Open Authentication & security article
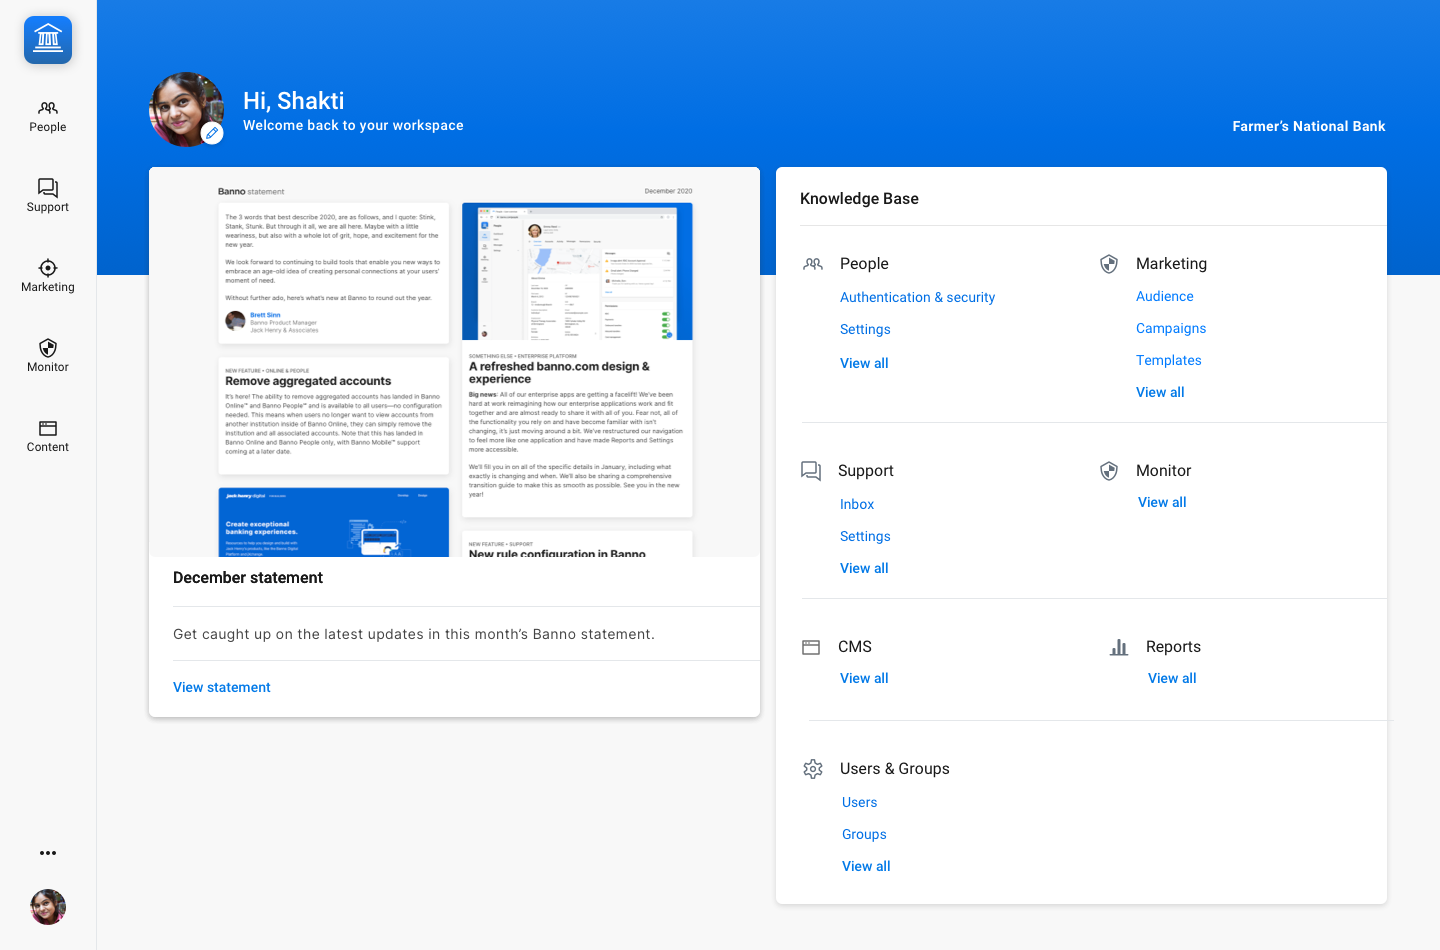The height and width of the screenshot is (950, 1440). coord(917,297)
